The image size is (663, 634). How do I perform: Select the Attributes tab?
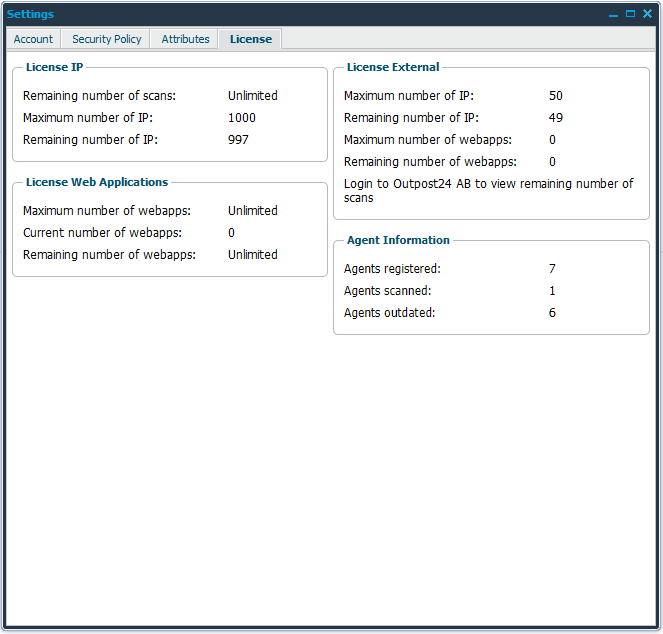point(186,39)
